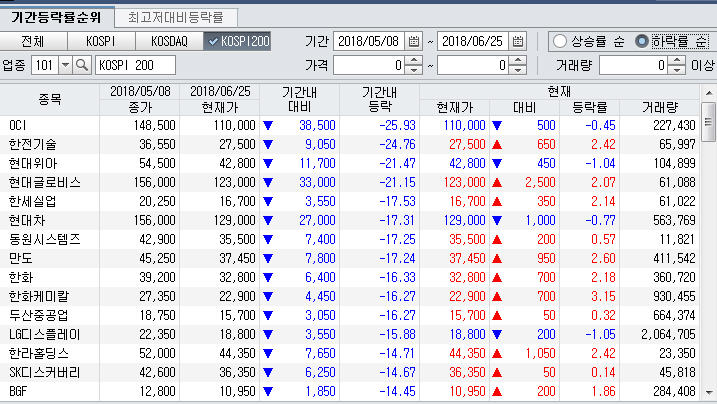Viewport: 717px width, 404px height.
Task: Select the SK디스커버리 stock row
Action: (350, 372)
